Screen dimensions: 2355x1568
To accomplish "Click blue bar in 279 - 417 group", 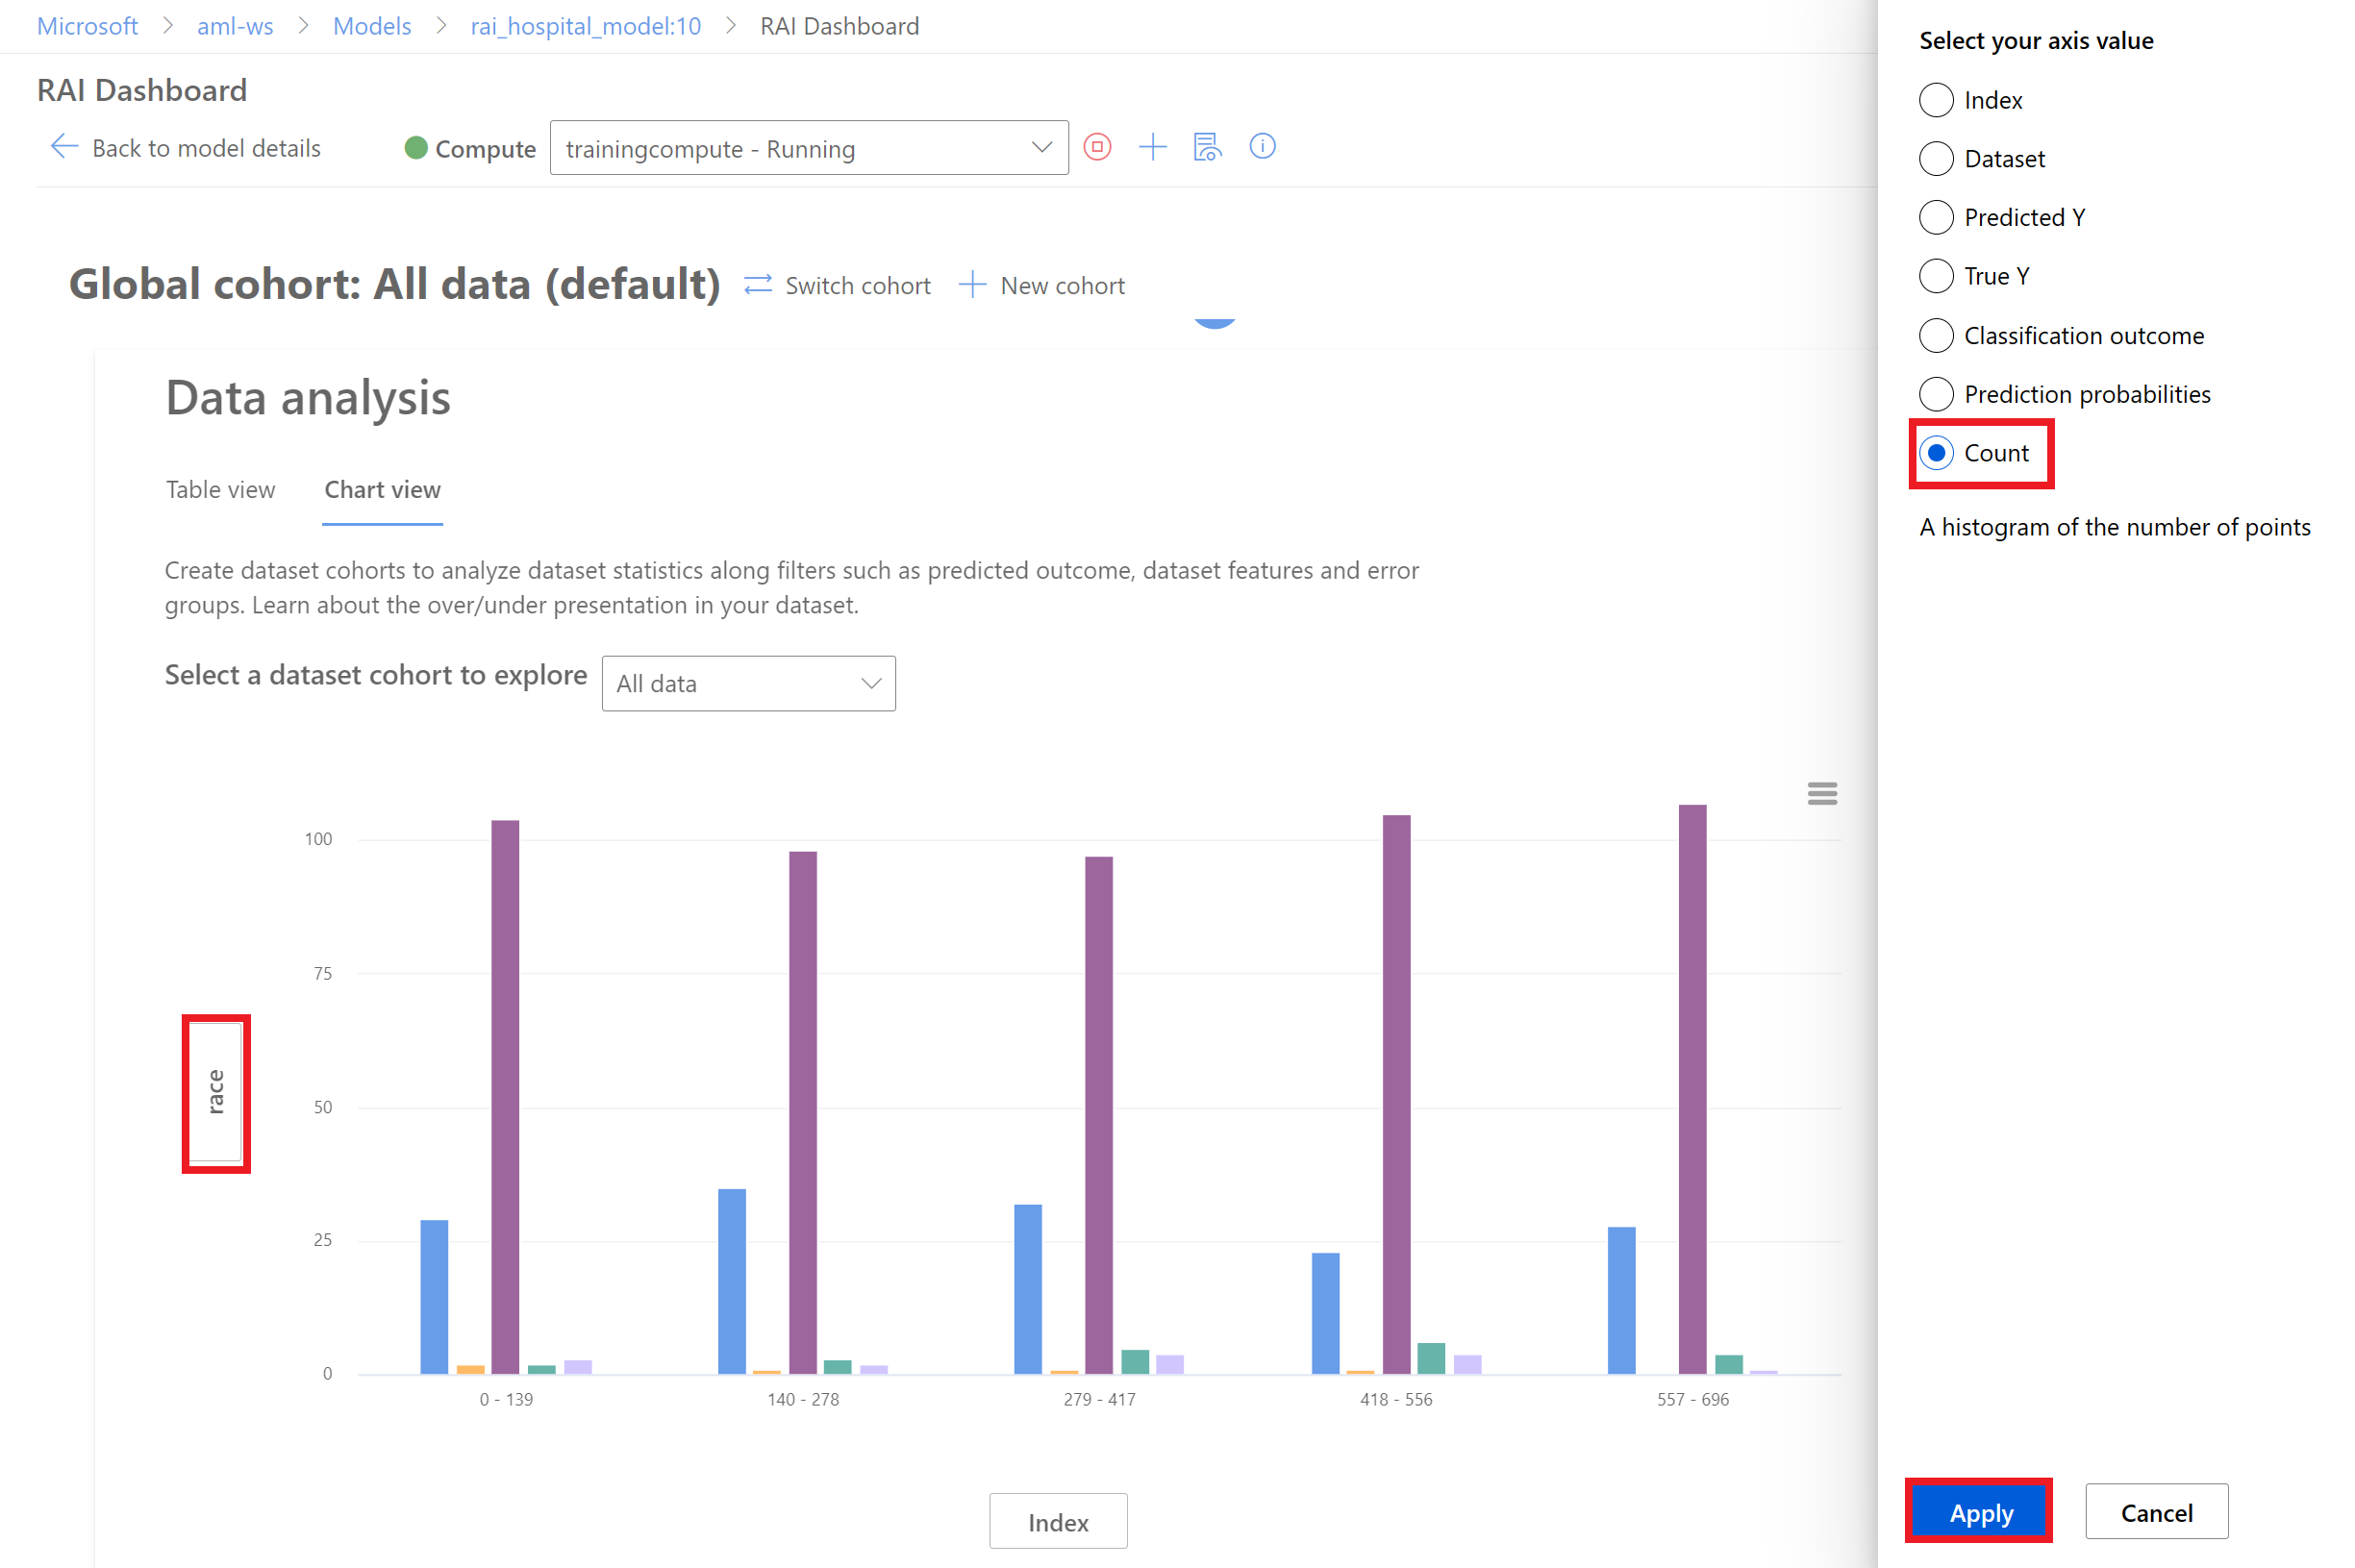I will click(x=1028, y=1289).
